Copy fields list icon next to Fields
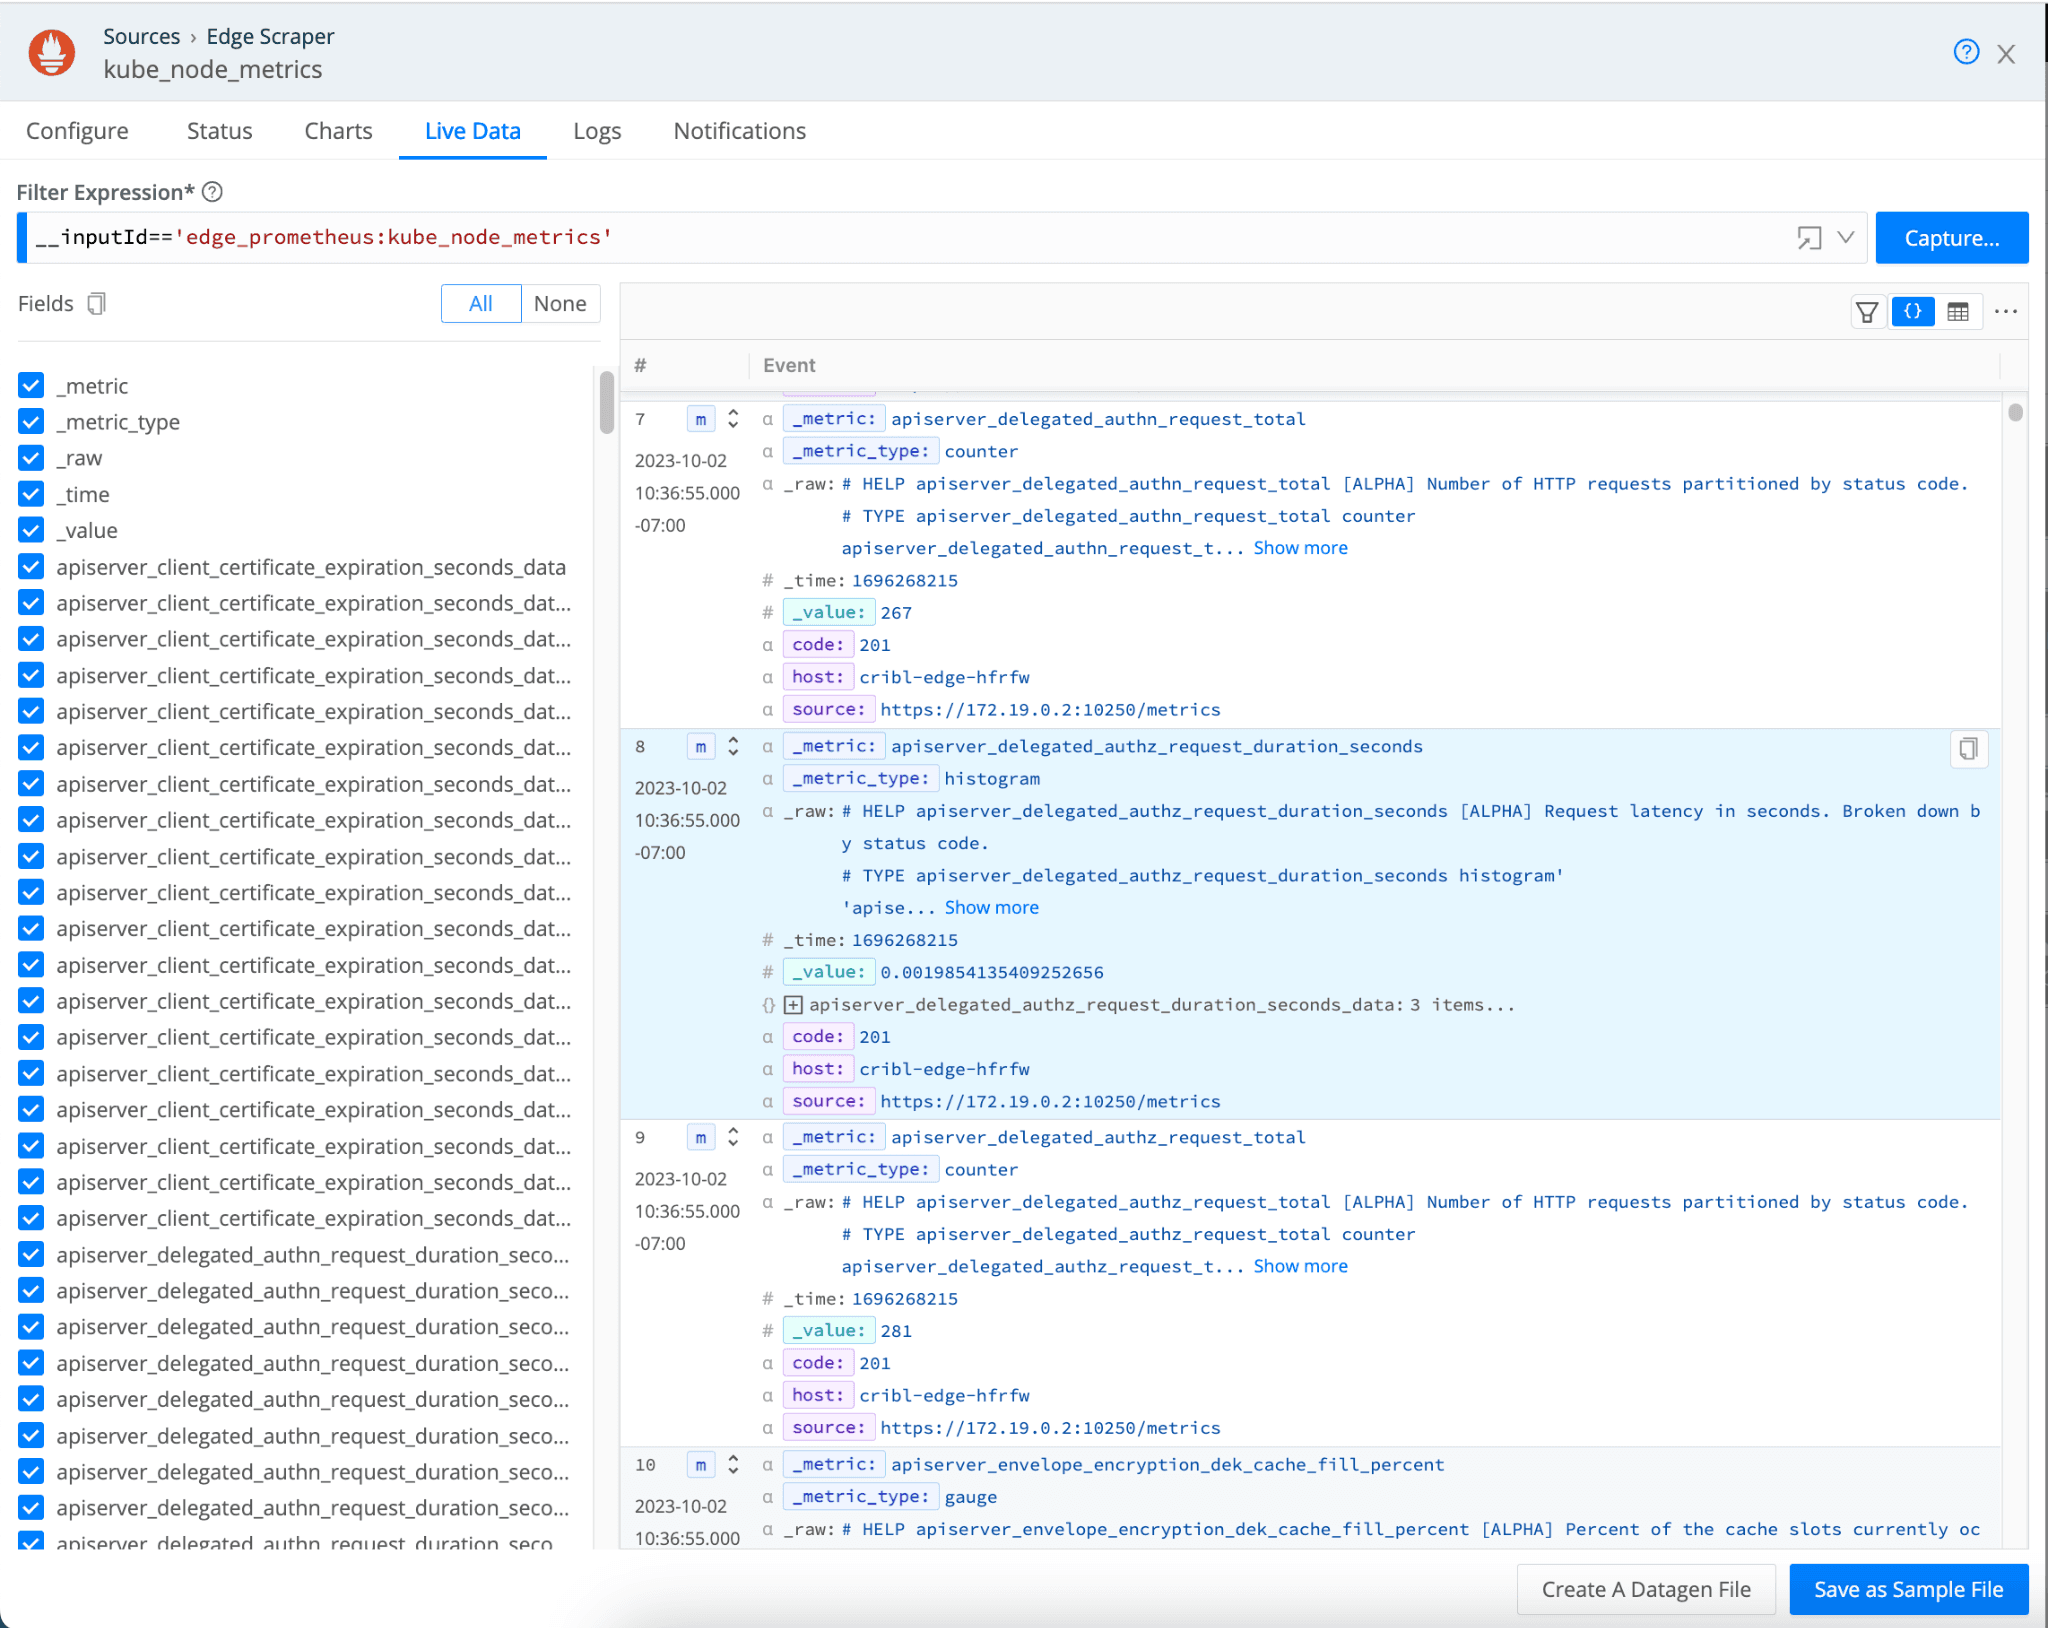 [x=96, y=304]
